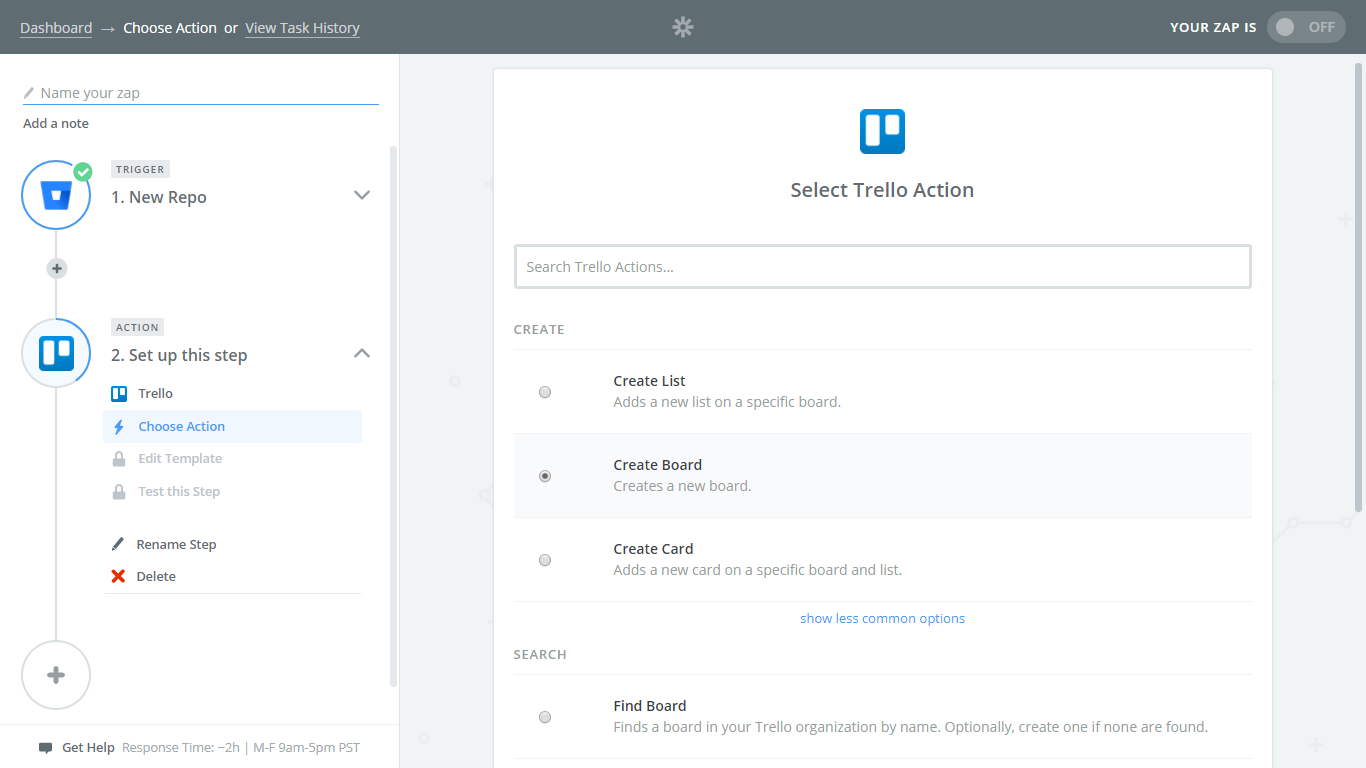Click the 1. New Repo step title
Screen dimensions: 1366x768
pos(159,197)
